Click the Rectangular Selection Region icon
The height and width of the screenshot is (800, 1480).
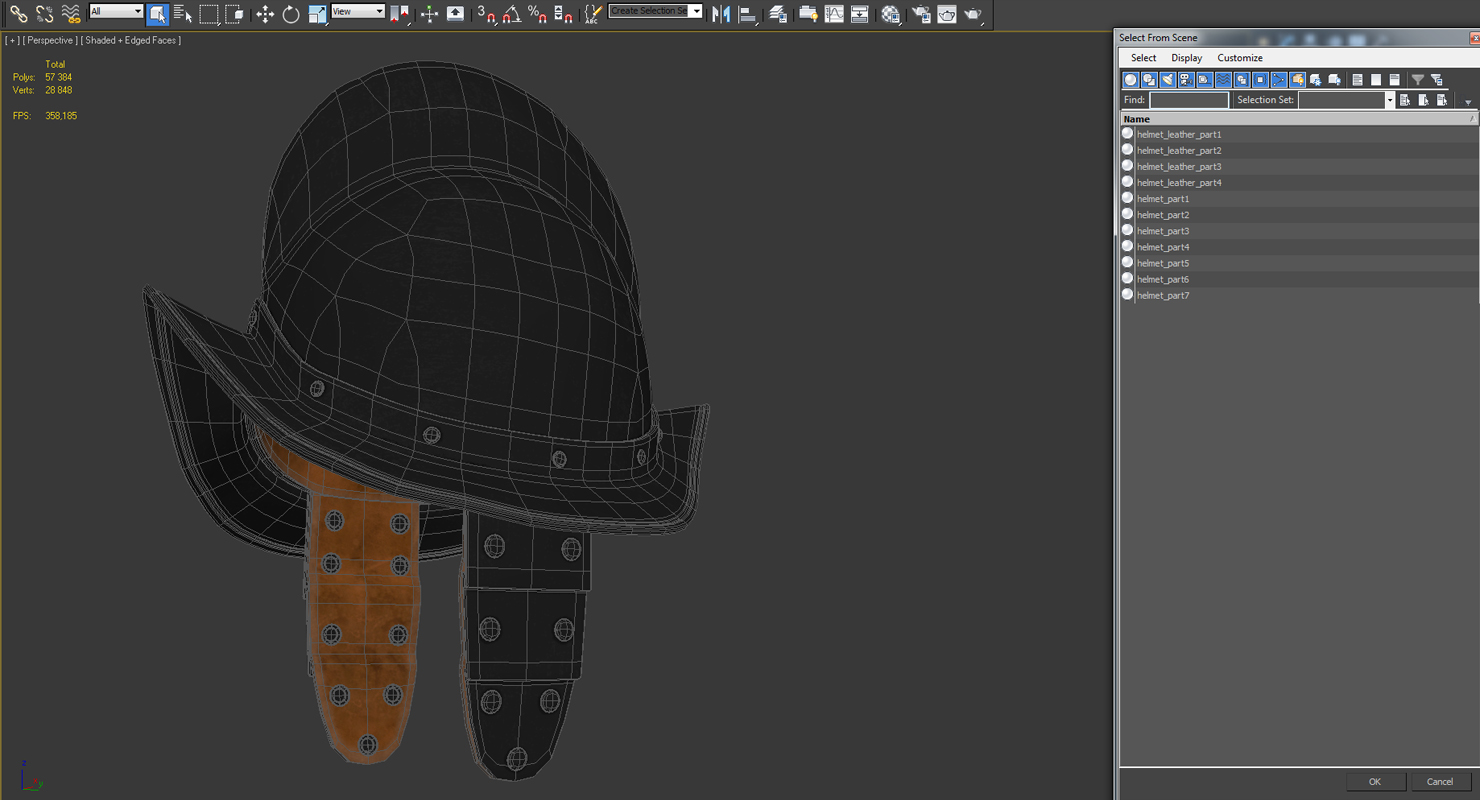point(209,14)
